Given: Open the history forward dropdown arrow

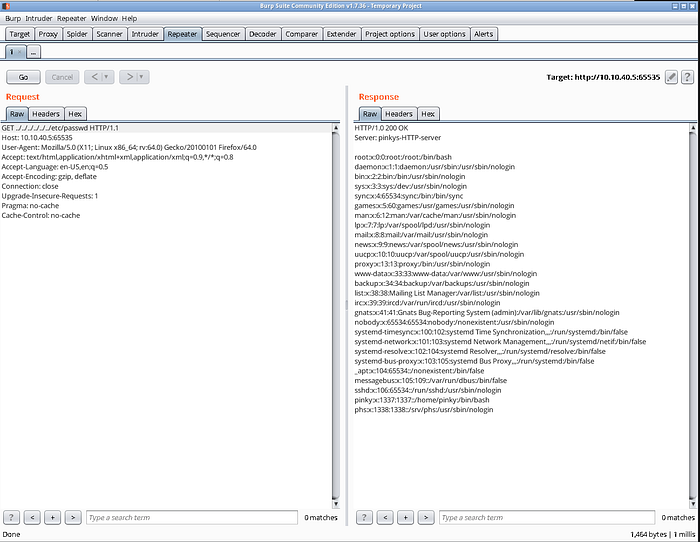Looking at the screenshot, I should coord(142,77).
